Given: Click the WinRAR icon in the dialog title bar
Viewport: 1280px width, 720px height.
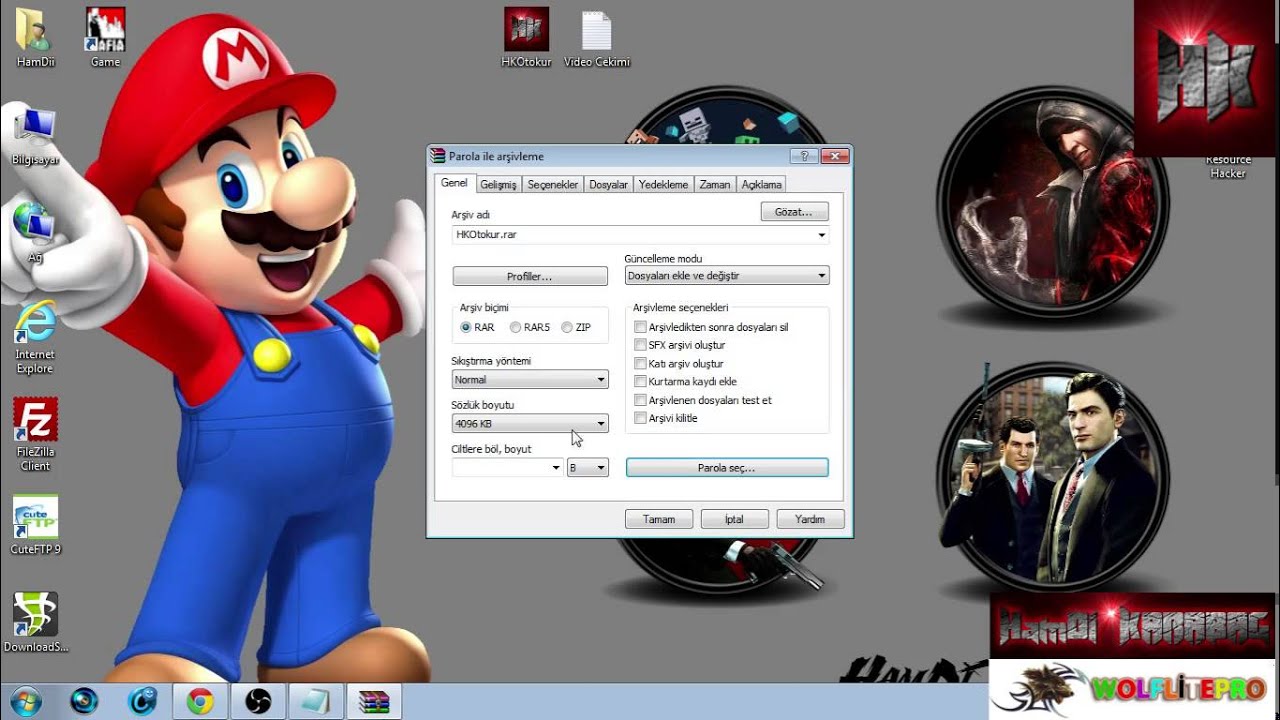Looking at the screenshot, I should pos(437,156).
